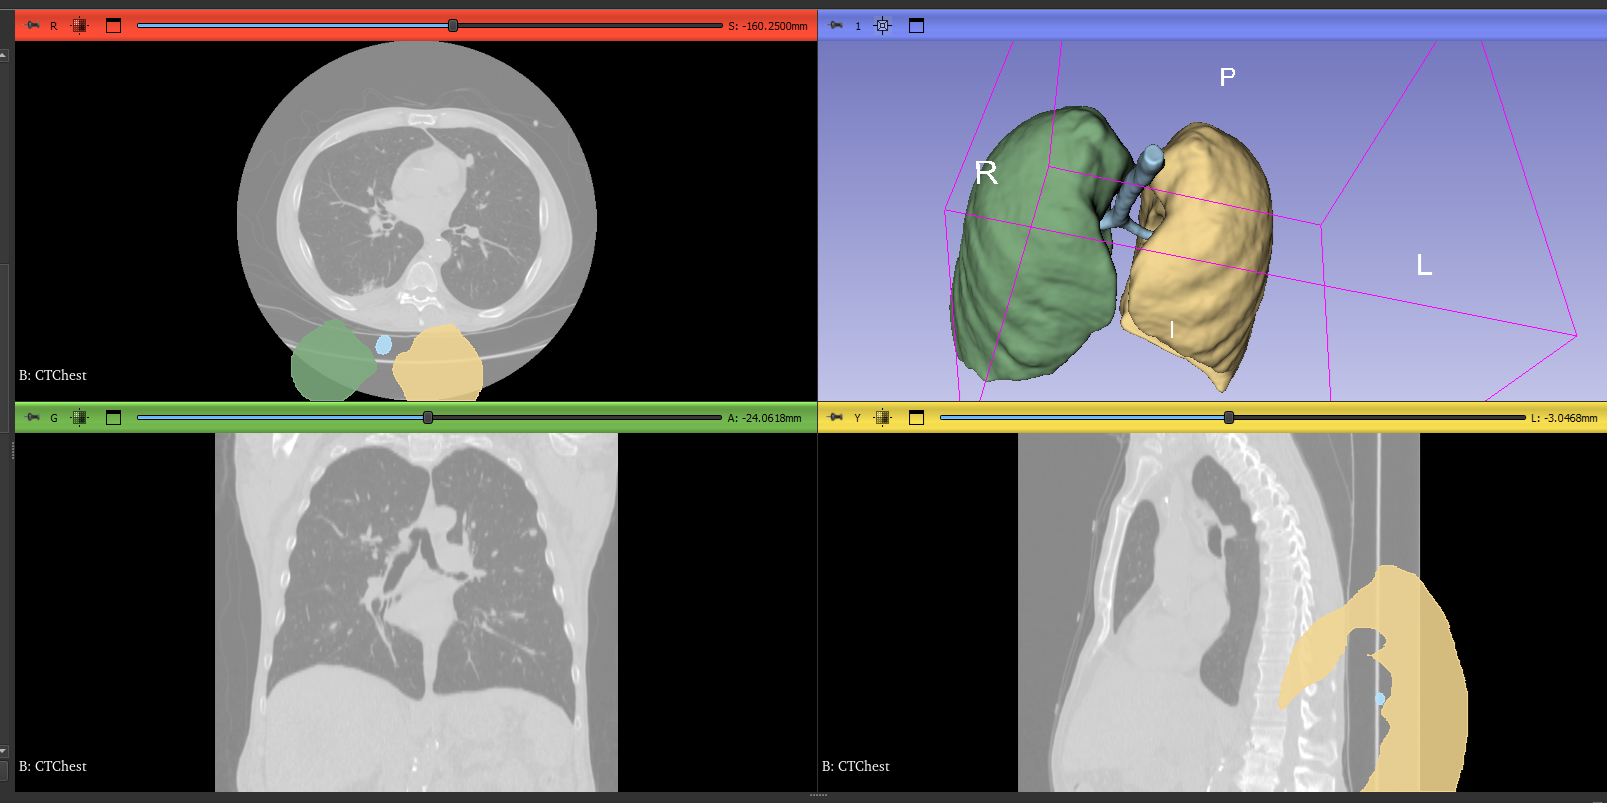This screenshot has width=1607, height=803.
Task: Toggle Red slice visibility in 3D view
Action: (80, 26)
